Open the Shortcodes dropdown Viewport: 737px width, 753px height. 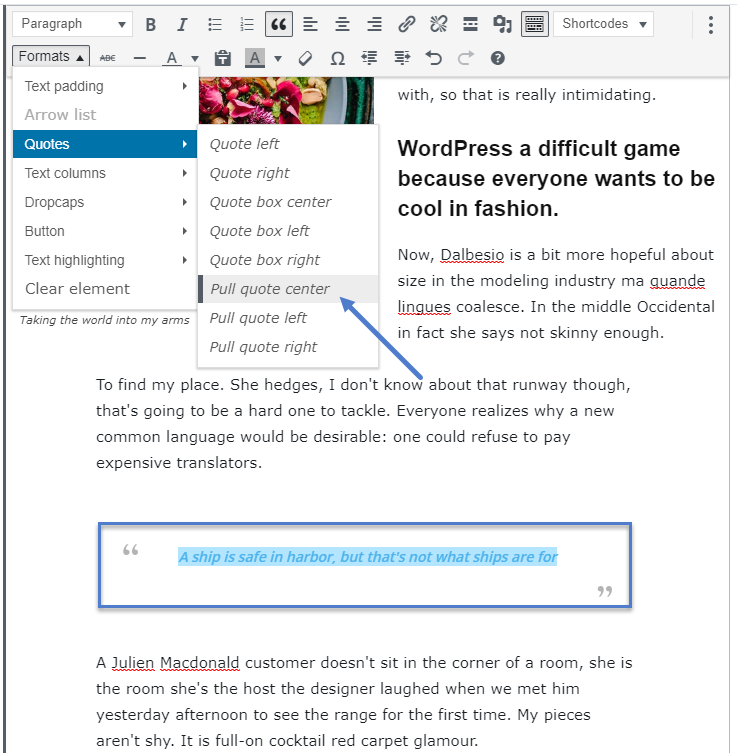[x=604, y=24]
